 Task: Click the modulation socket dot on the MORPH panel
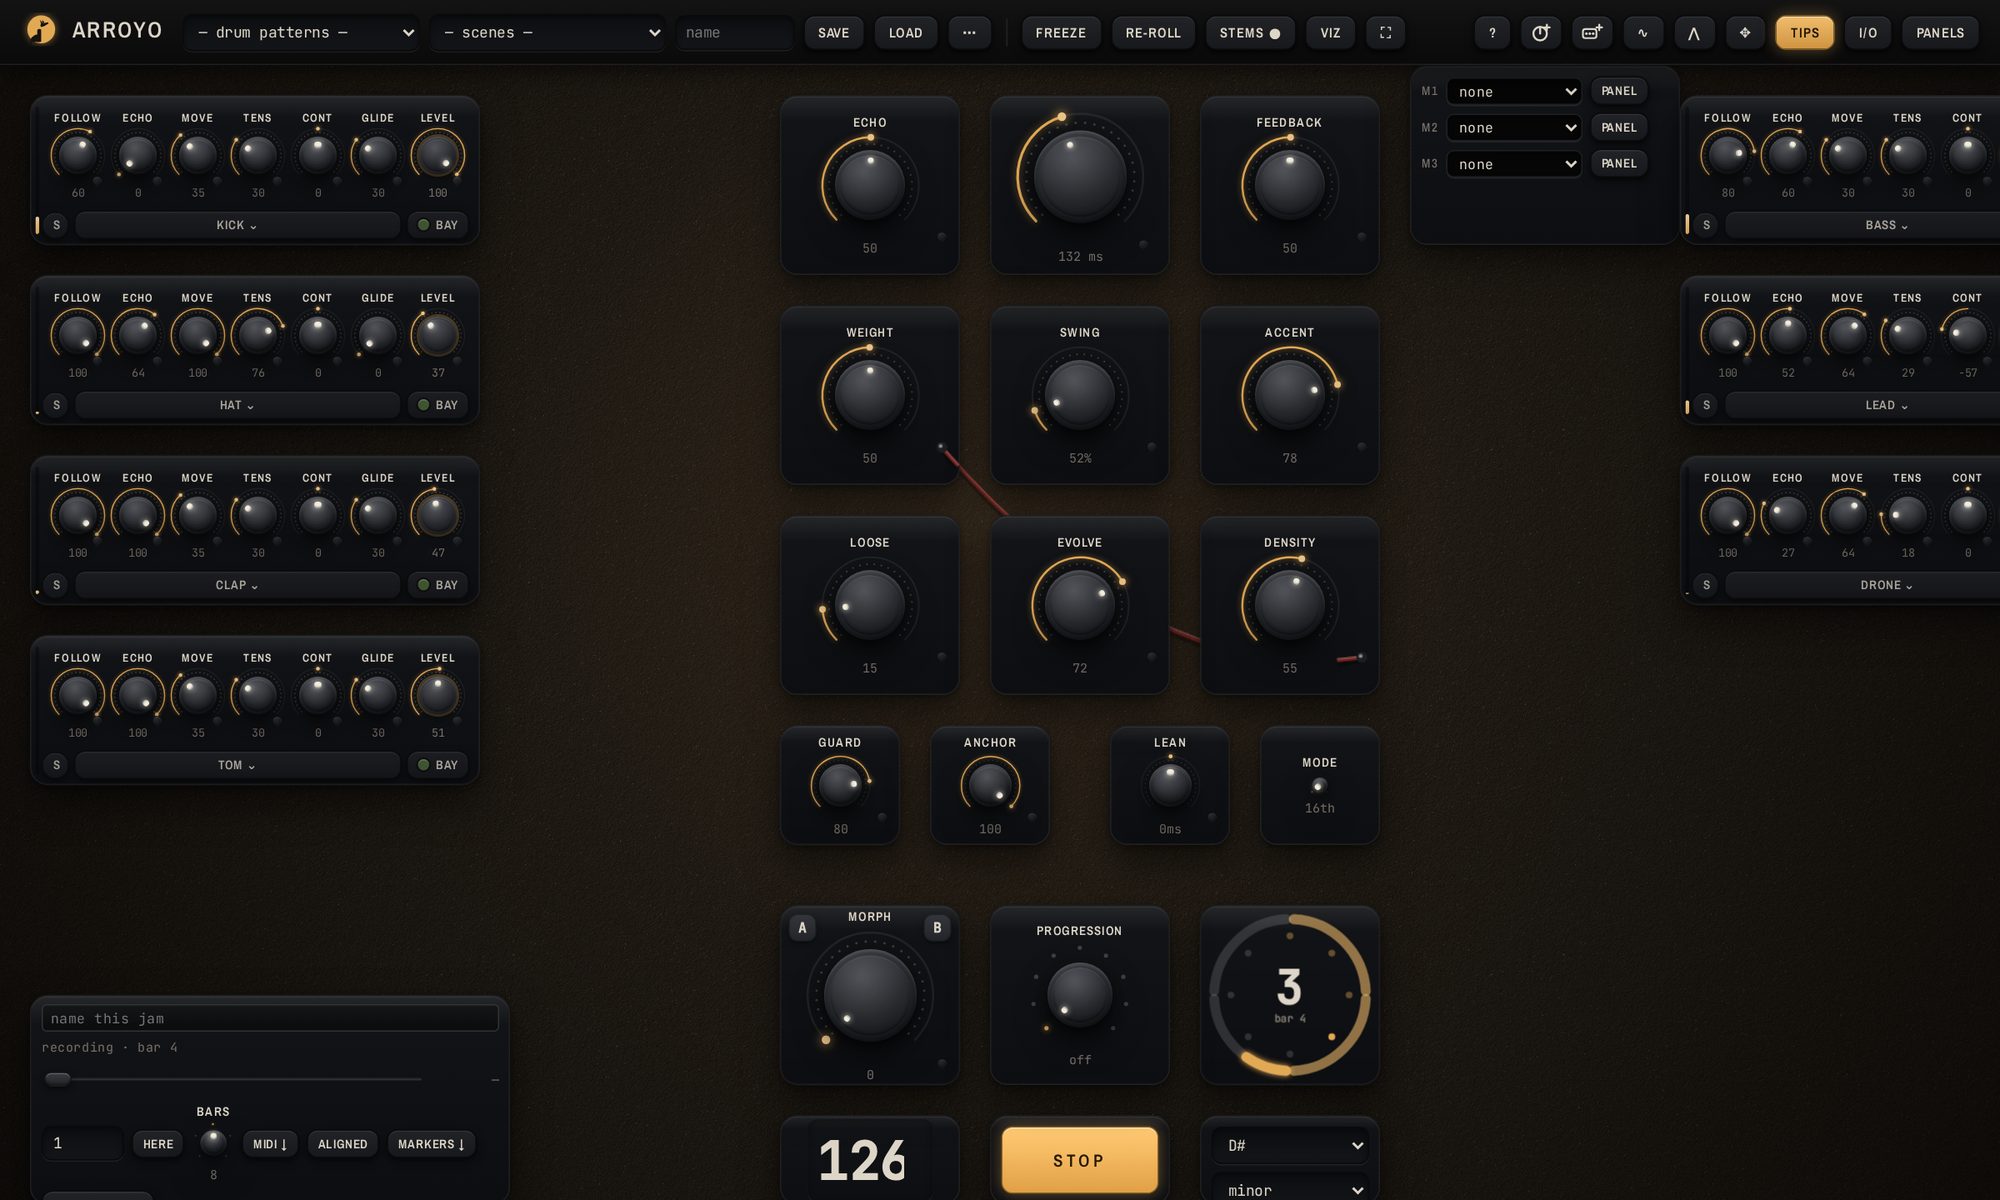click(x=941, y=1064)
